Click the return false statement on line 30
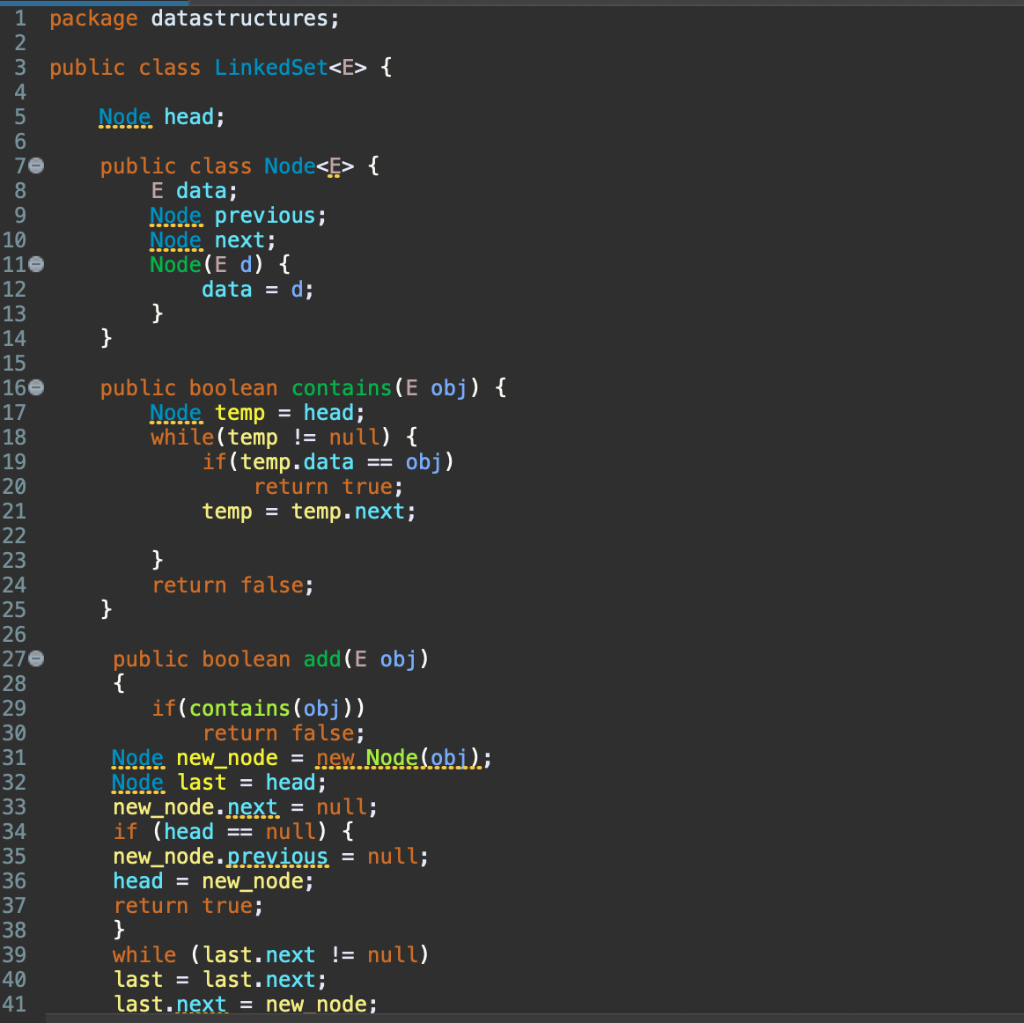Screen dimensions: 1024x1023 (283, 732)
